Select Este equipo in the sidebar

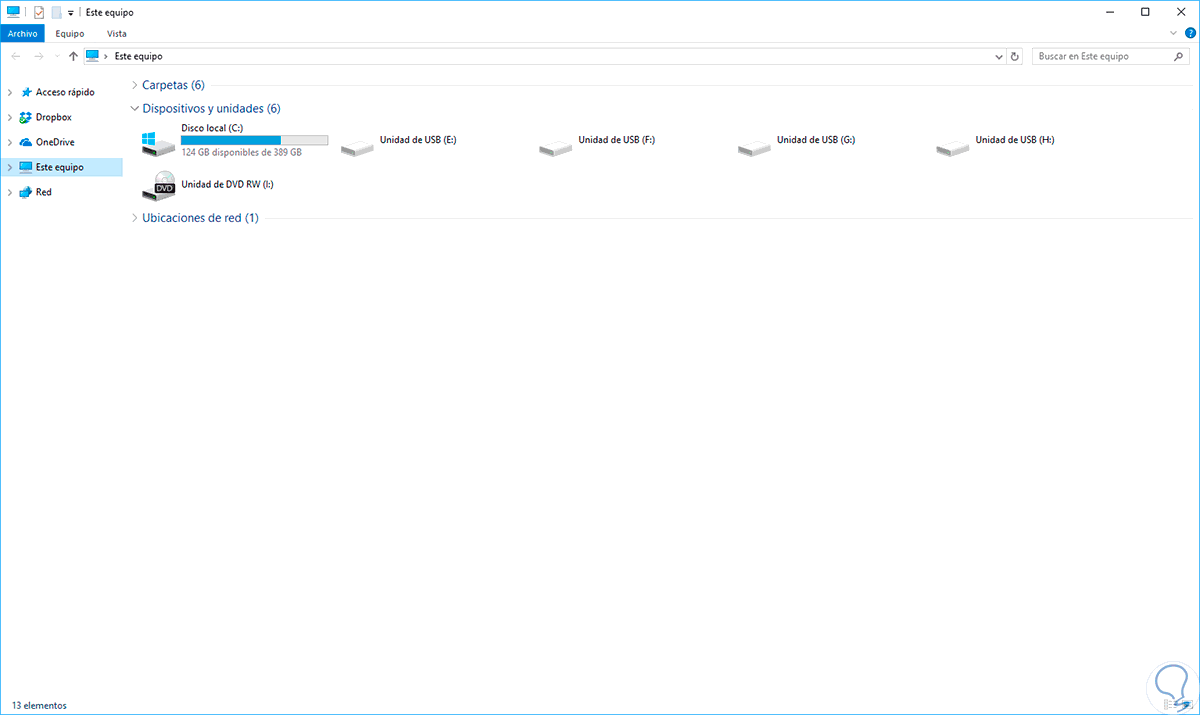click(x=62, y=167)
